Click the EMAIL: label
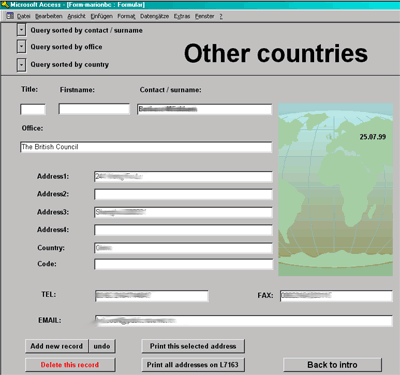Image resolution: width=400 pixels, height=375 pixels. click(x=50, y=320)
